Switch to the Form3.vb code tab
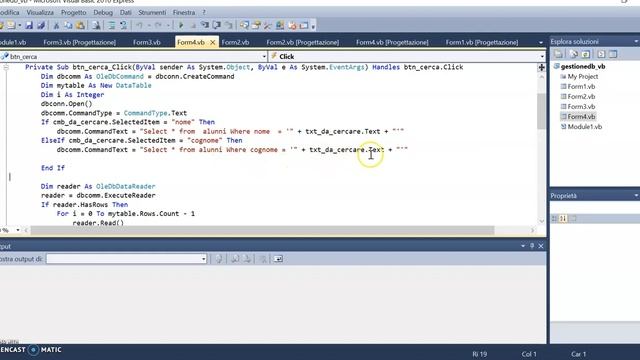The image size is (640, 360). (147, 42)
